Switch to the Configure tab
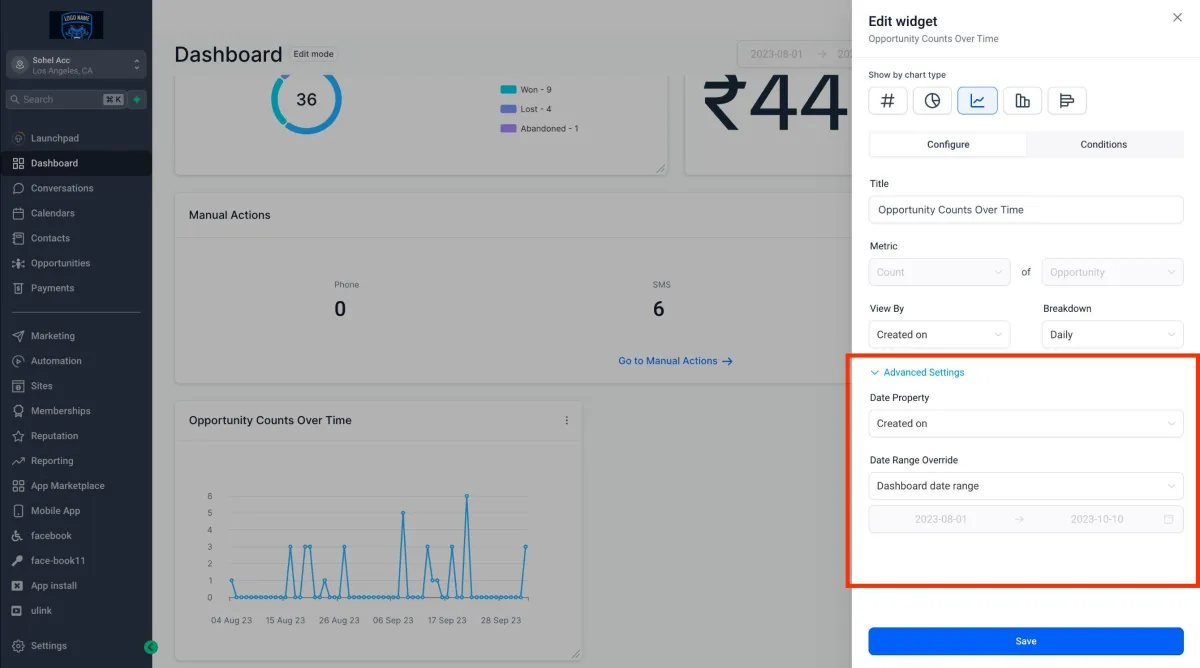This screenshot has height=668, width=1200. point(948,145)
